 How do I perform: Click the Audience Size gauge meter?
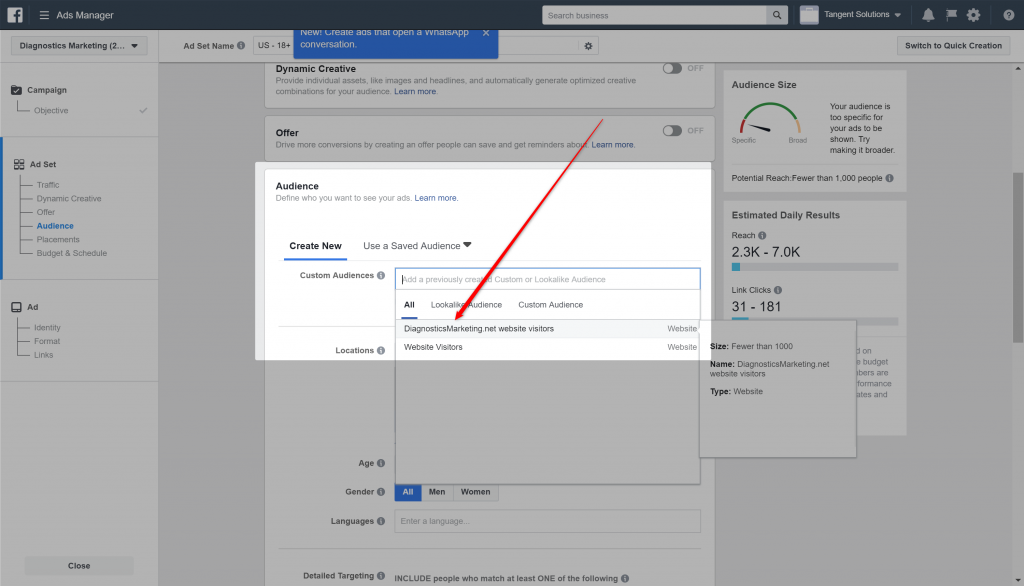[x=770, y=118]
